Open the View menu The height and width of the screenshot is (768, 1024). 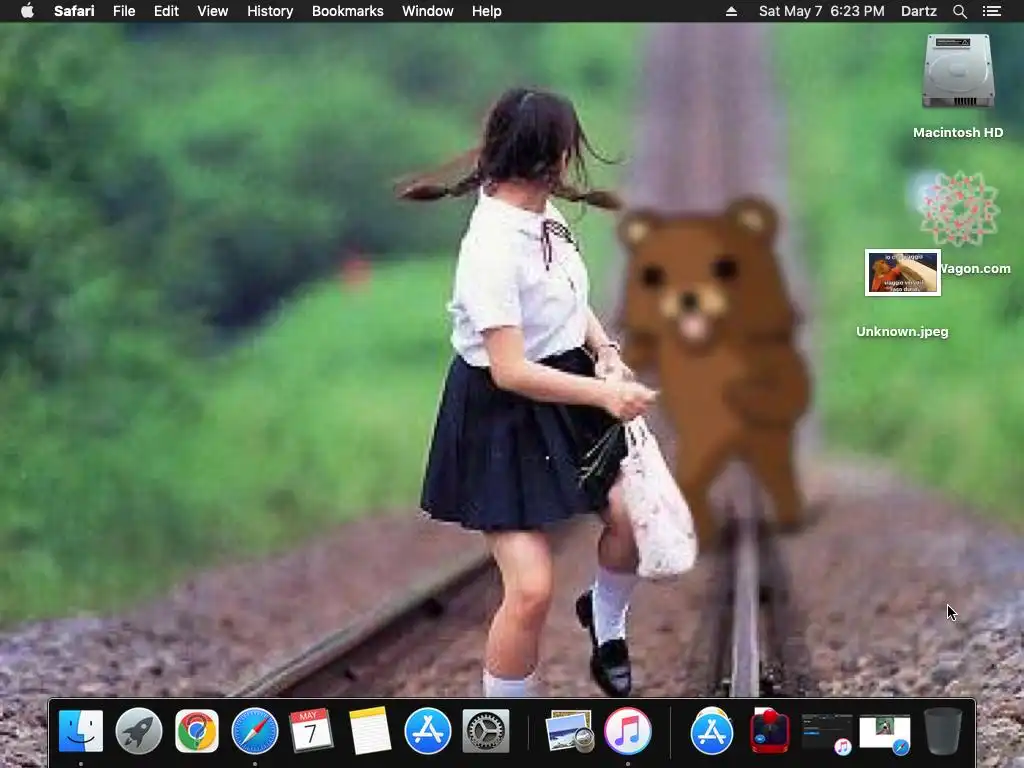click(213, 11)
